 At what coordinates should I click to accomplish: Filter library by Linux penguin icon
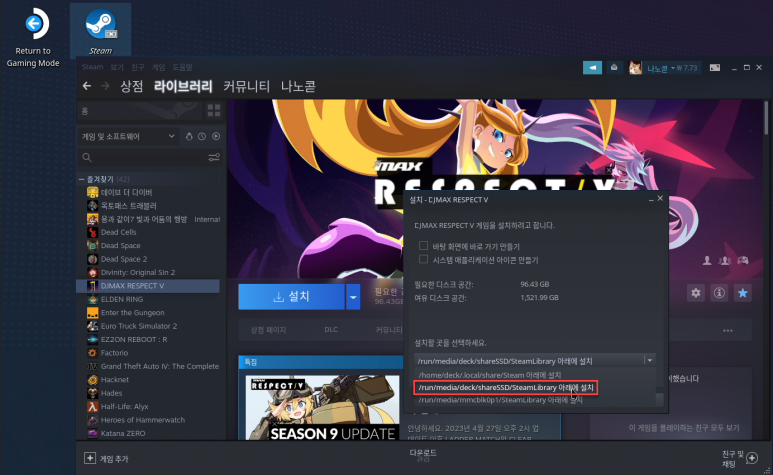coord(189,136)
